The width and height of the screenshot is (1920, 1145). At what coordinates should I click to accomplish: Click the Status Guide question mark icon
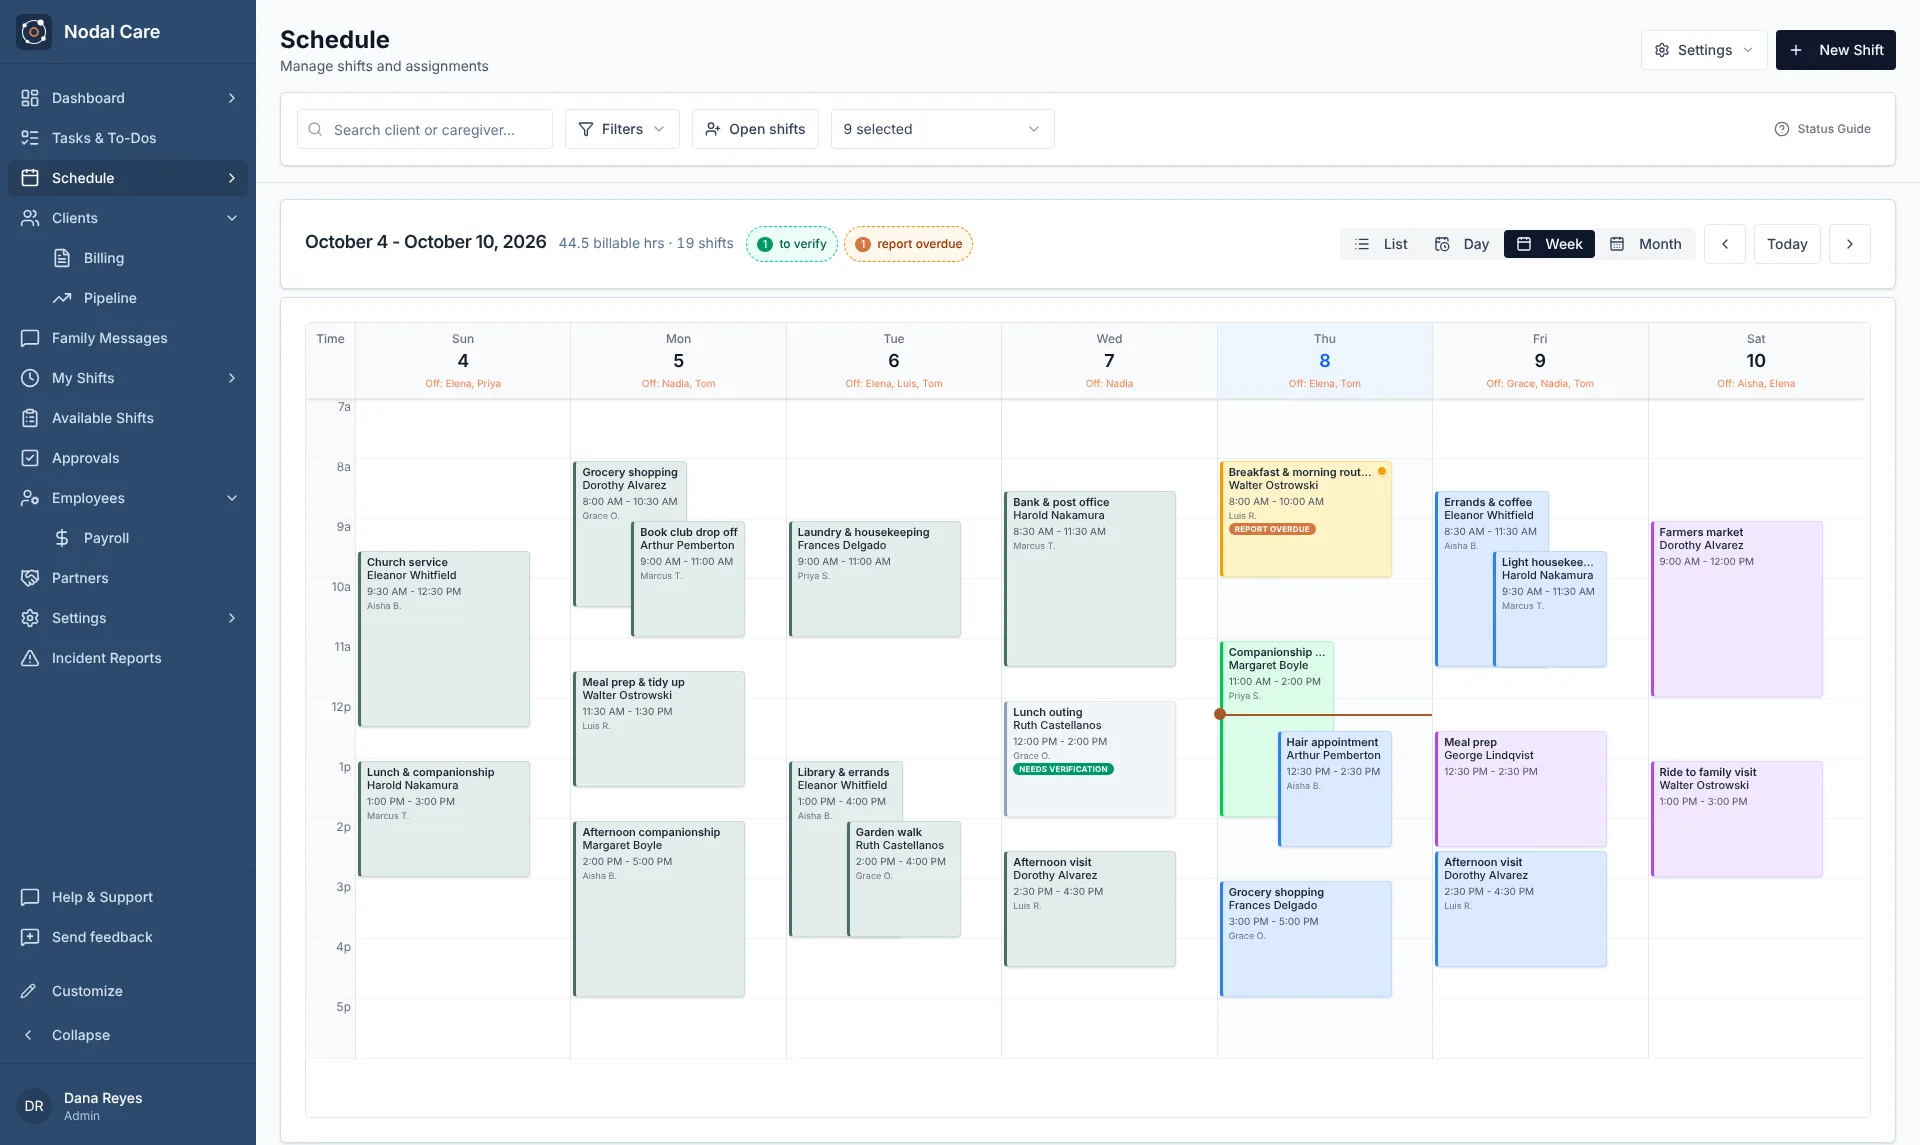(1781, 129)
